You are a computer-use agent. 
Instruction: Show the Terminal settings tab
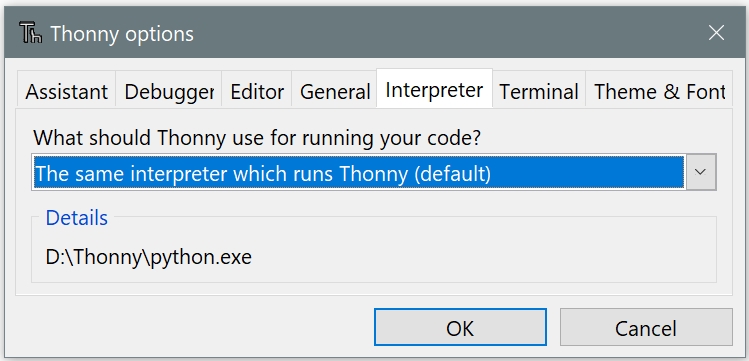point(539,91)
